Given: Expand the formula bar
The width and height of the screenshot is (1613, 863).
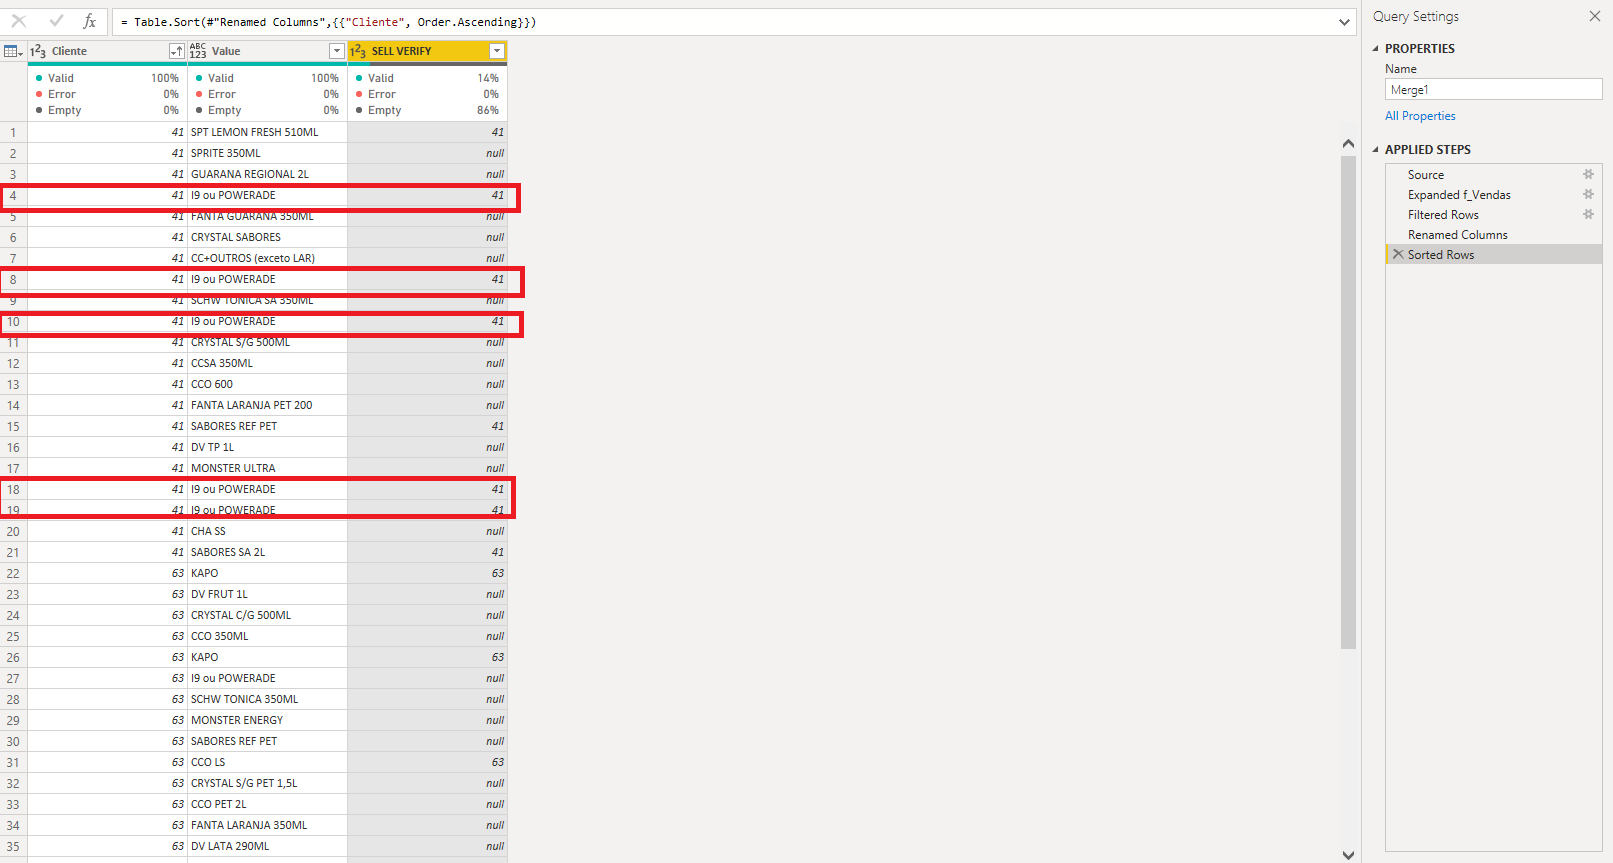Looking at the screenshot, I should point(1344,22).
